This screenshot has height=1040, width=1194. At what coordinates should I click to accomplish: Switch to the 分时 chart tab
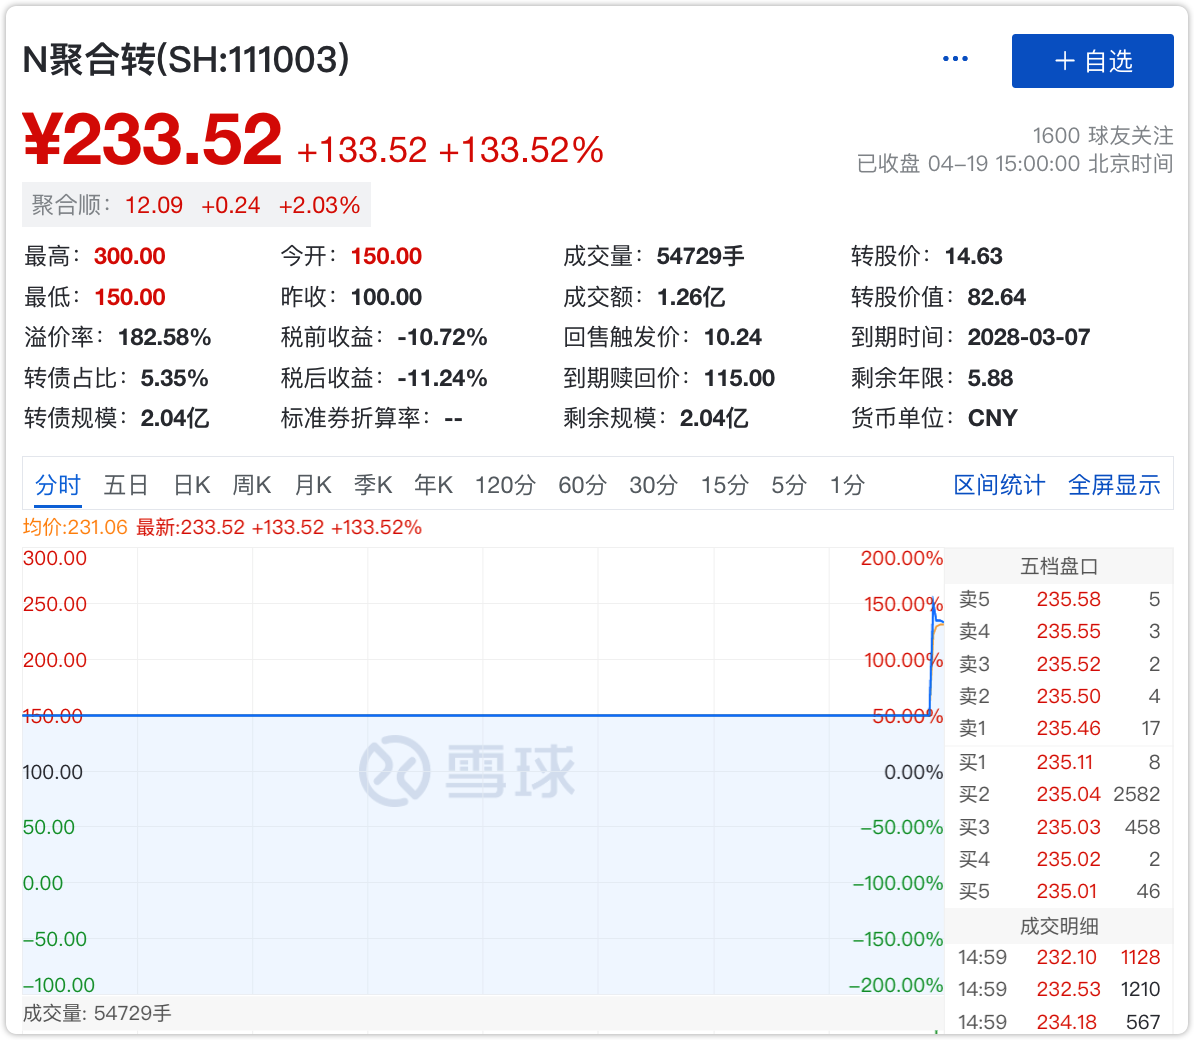(x=58, y=486)
